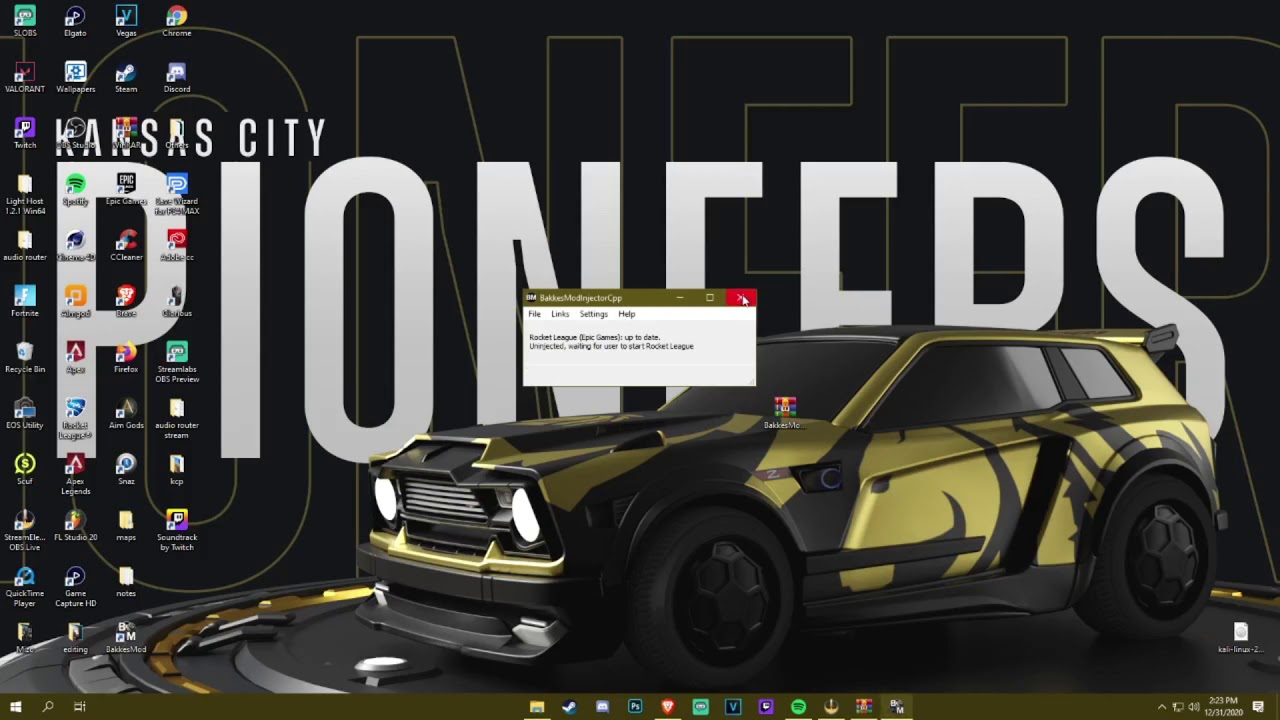Select the Steam desktop shortcut
This screenshot has height=720, width=1280.
click(x=126, y=77)
